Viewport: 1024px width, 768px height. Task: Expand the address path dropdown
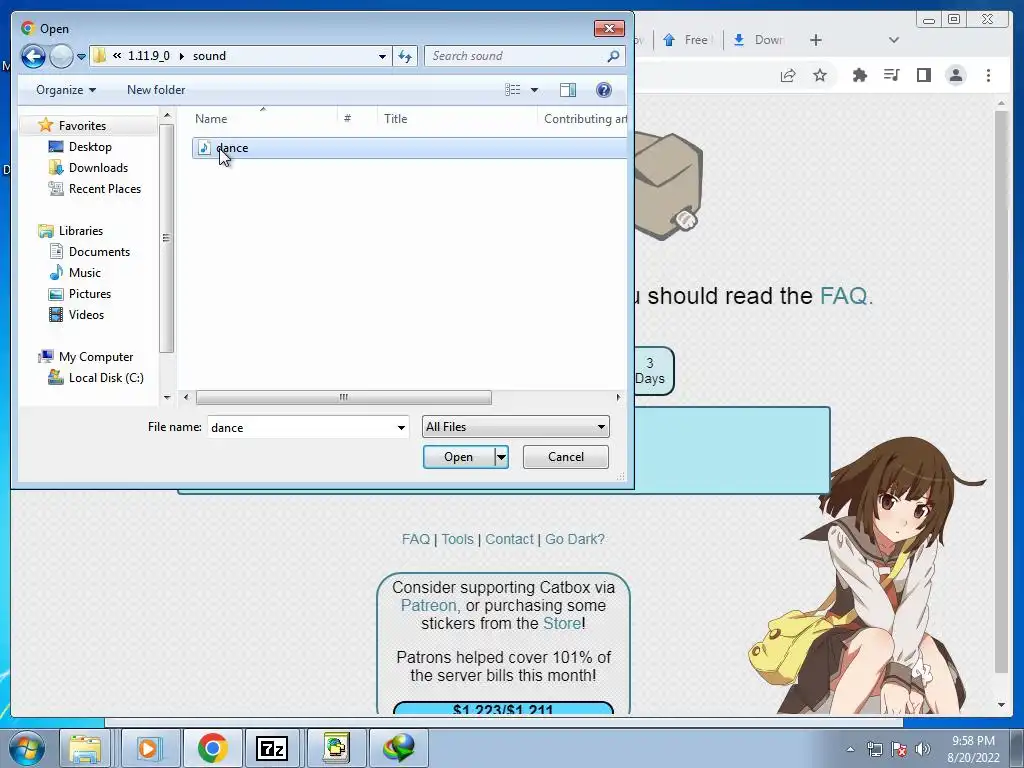382,56
